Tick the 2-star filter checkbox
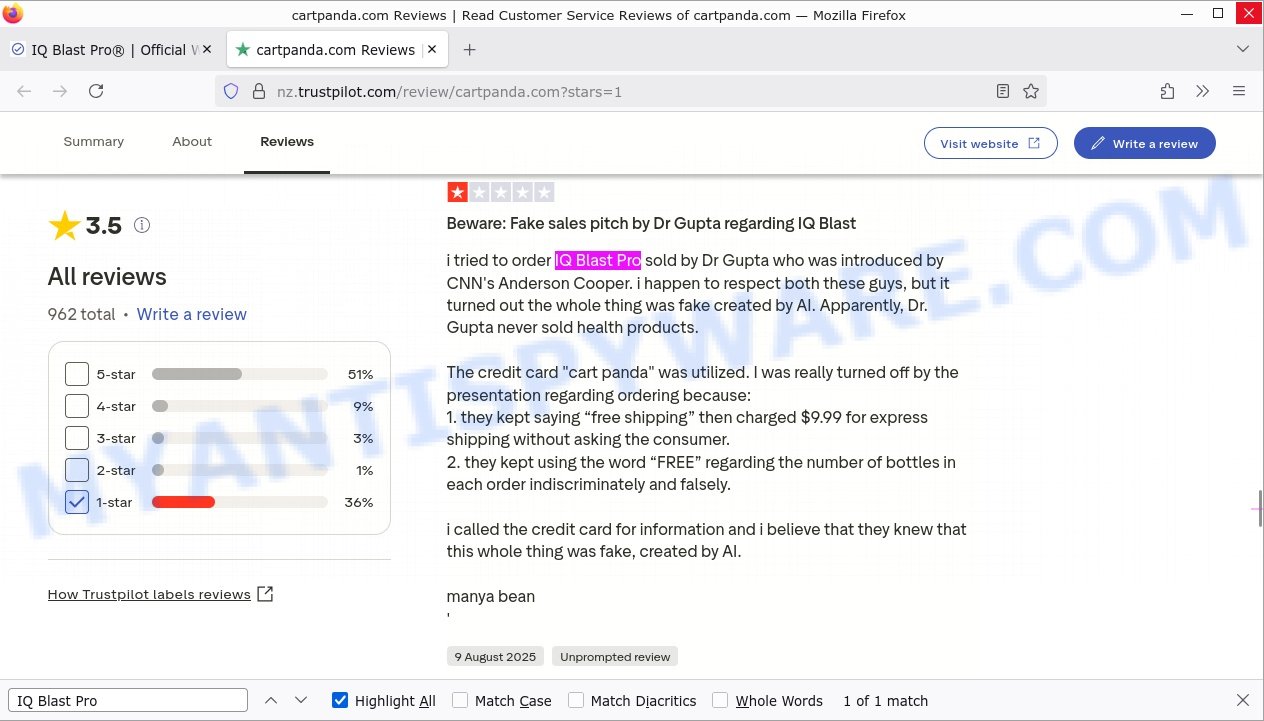This screenshot has height=721, width=1264. (77, 470)
